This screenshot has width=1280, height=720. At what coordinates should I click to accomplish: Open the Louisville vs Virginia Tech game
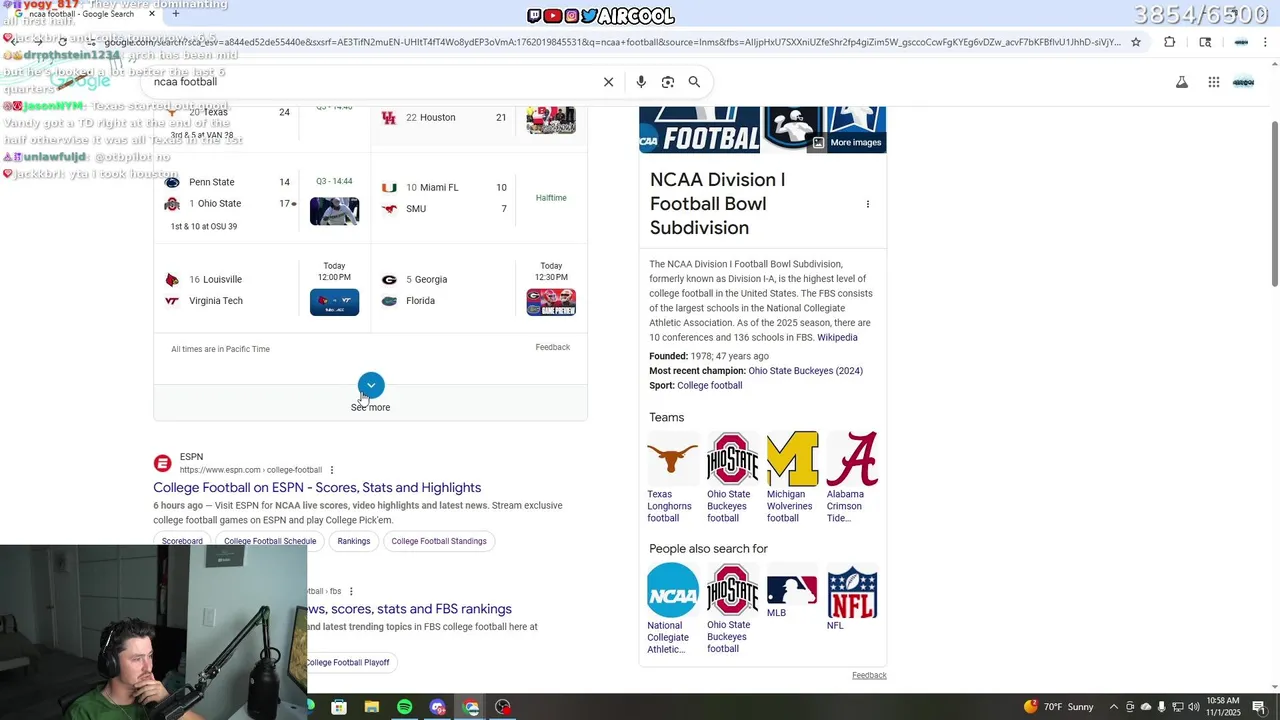pos(262,290)
